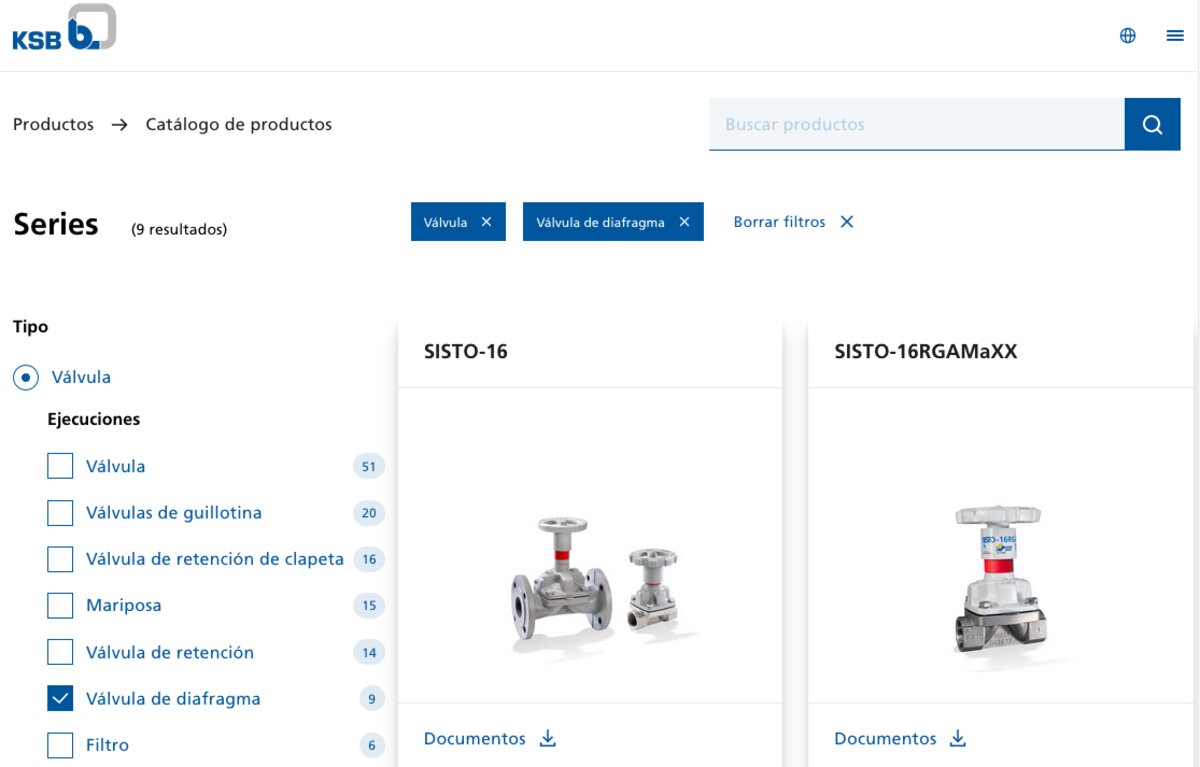Open the language globe icon
The width and height of the screenshot is (1200, 767).
click(1128, 36)
